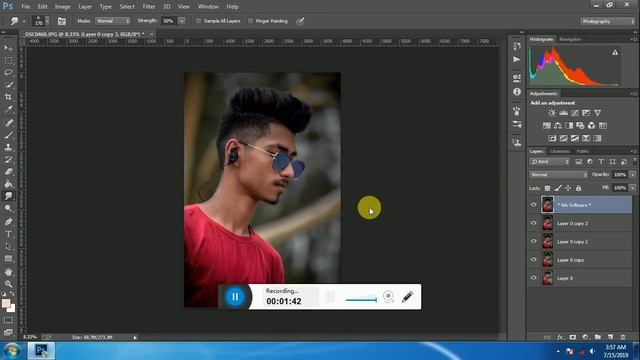Add a Photo Filter adjustment
640x360 pixels.
point(580,126)
